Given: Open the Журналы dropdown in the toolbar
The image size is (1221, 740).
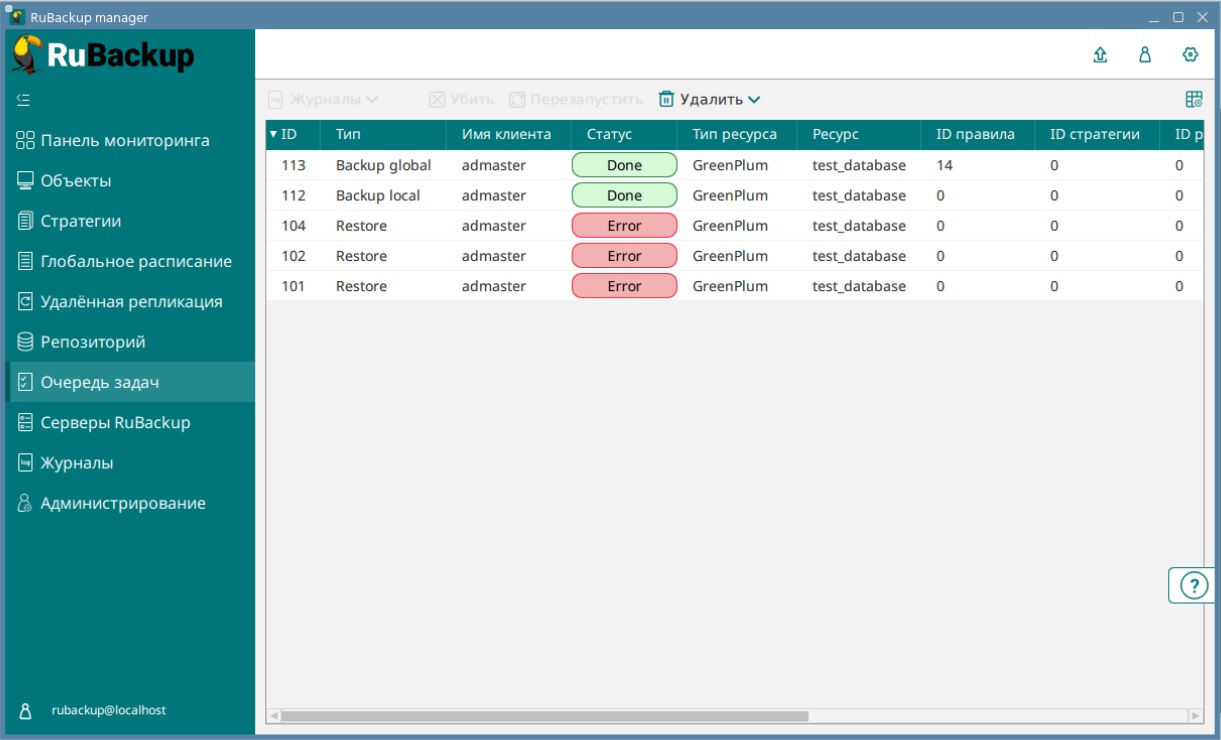Looking at the screenshot, I should [x=323, y=99].
